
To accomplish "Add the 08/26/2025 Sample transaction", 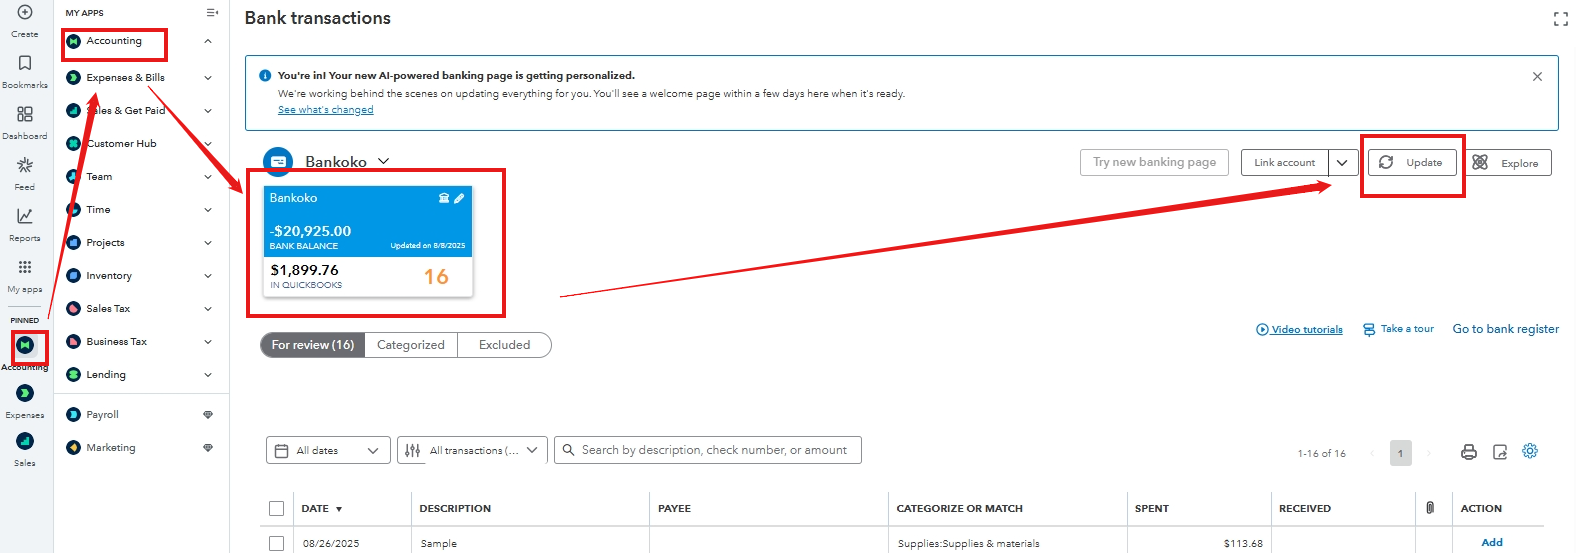I will pos(1492,542).
